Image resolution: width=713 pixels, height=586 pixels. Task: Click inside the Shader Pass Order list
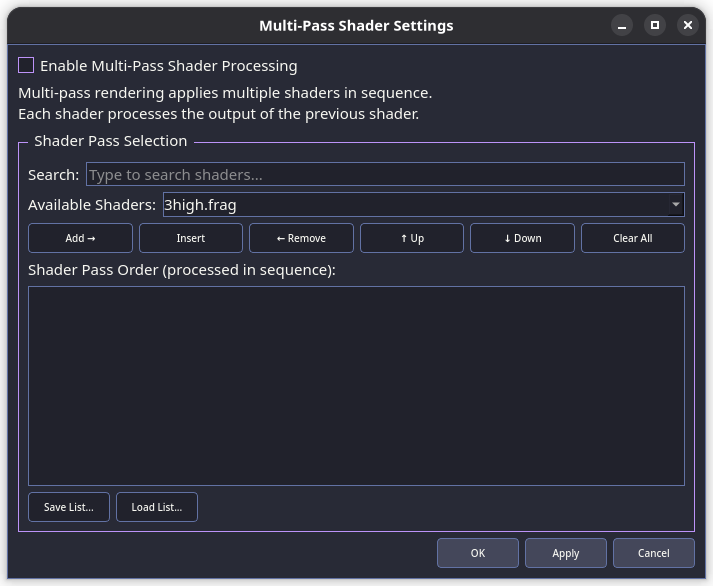(356, 386)
